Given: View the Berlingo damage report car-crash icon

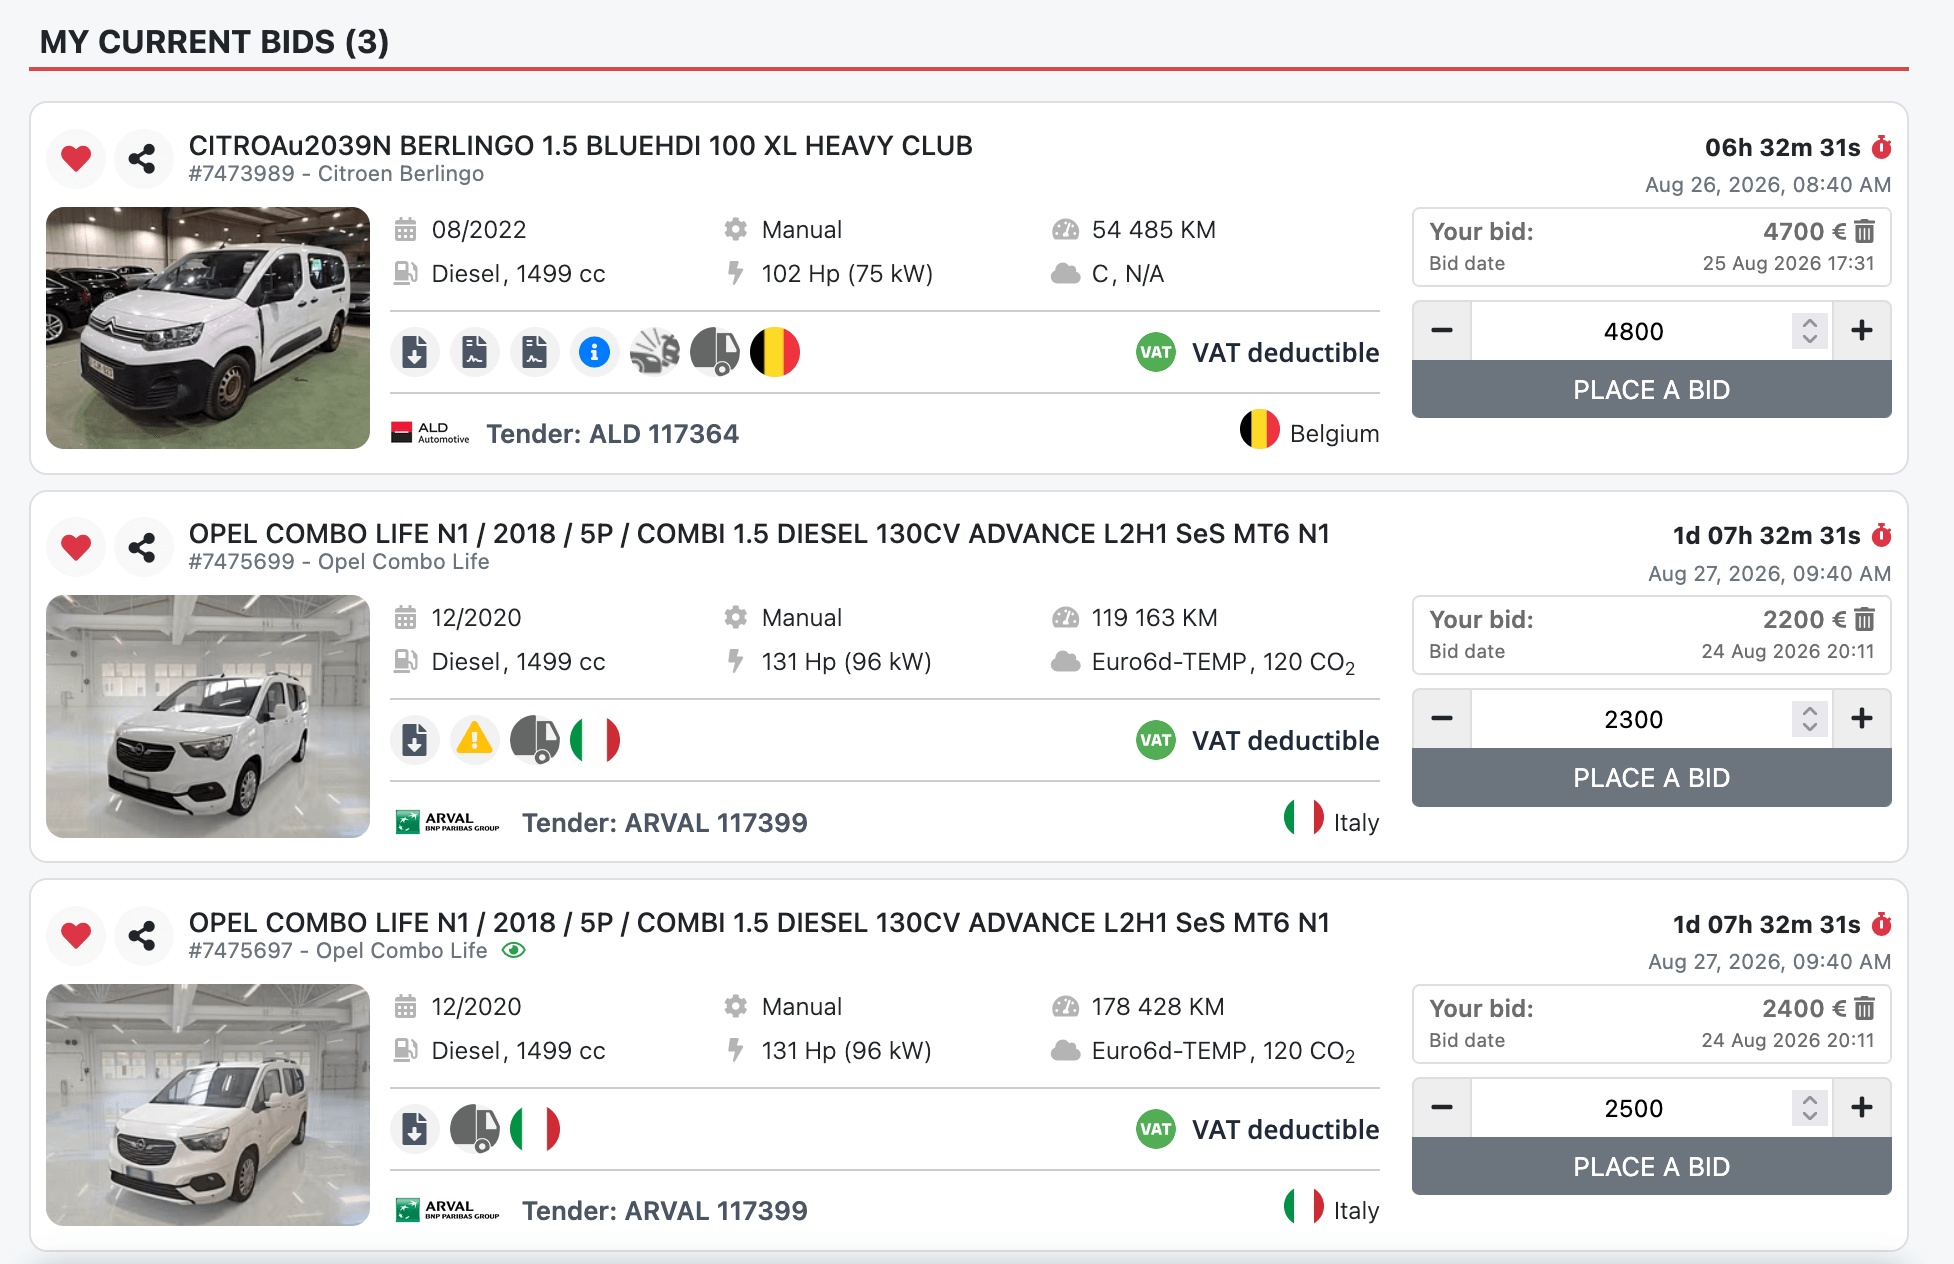Looking at the screenshot, I should 655,352.
